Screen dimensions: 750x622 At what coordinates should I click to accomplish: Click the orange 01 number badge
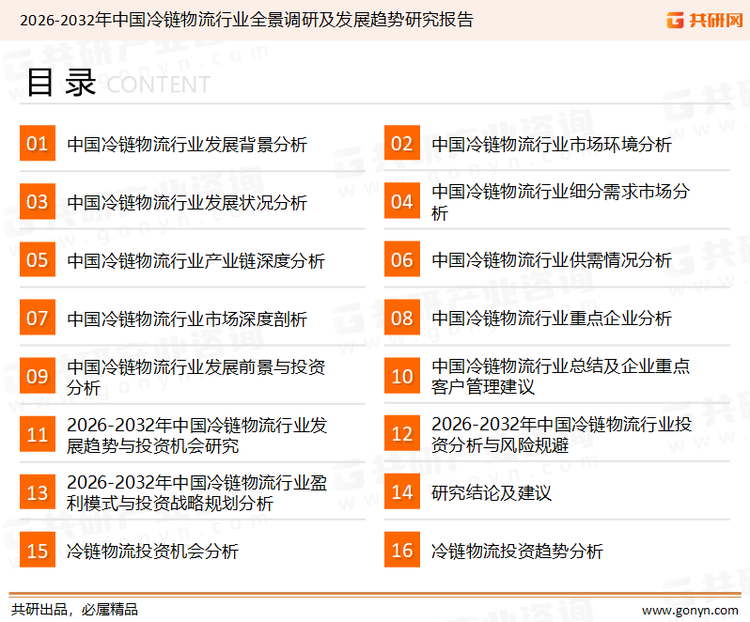(37, 143)
